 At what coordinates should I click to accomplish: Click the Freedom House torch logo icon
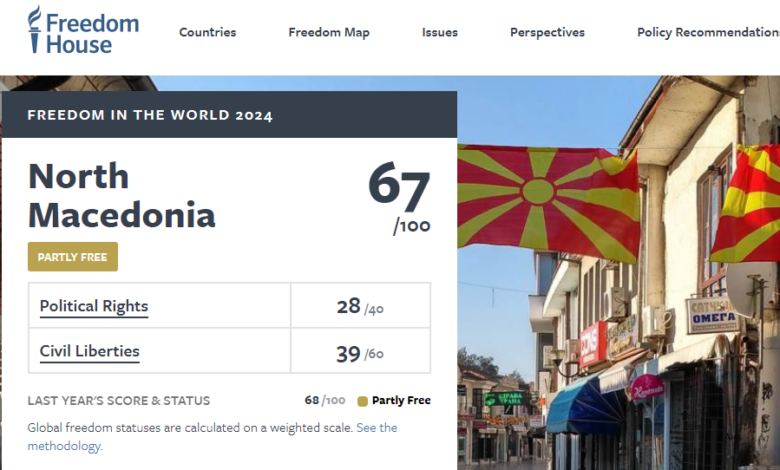coord(35,30)
